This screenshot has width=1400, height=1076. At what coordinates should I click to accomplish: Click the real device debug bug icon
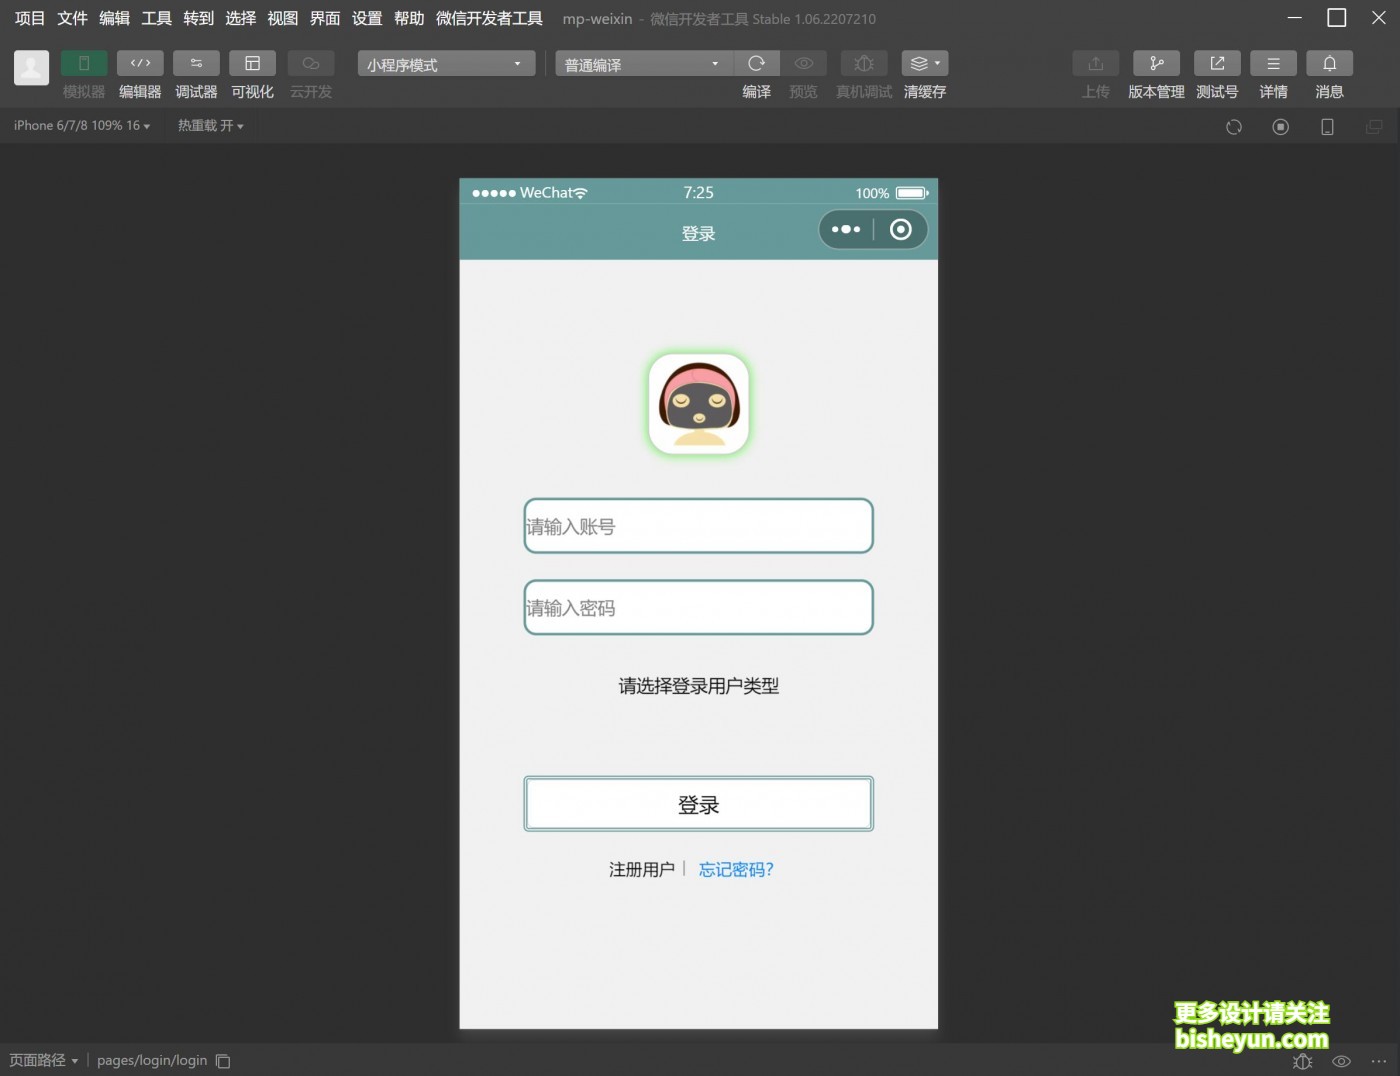pos(864,64)
